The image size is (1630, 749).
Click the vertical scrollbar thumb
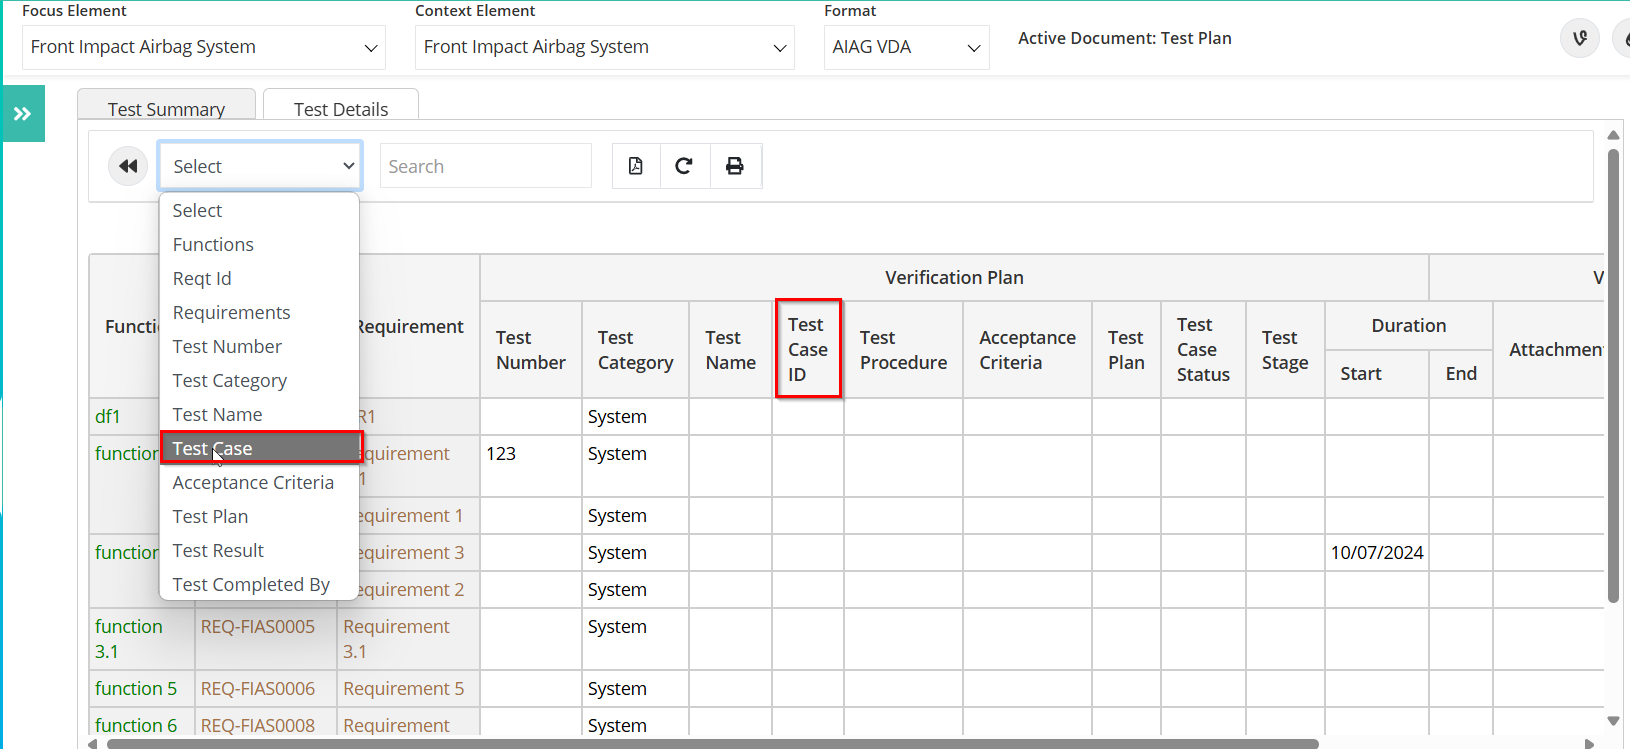pyautogui.click(x=1613, y=376)
